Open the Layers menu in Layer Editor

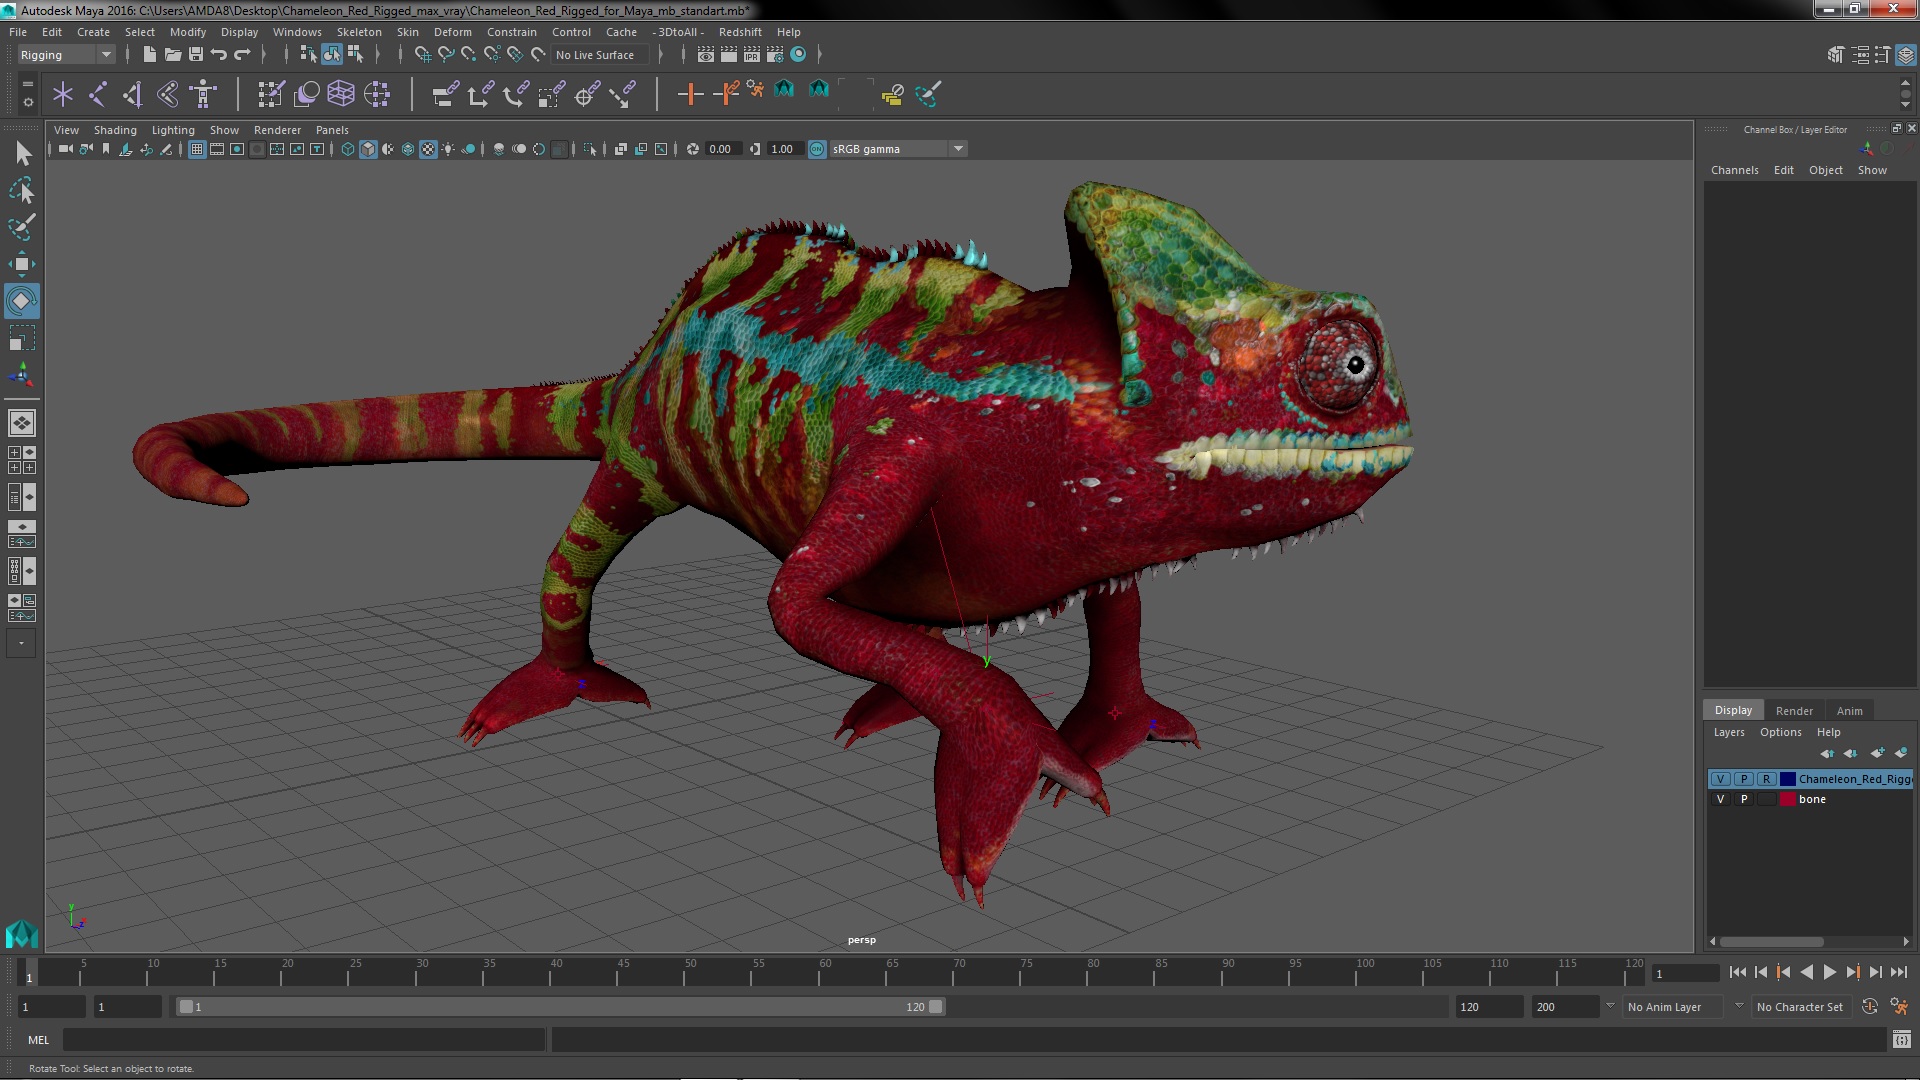tap(1728, 732)
